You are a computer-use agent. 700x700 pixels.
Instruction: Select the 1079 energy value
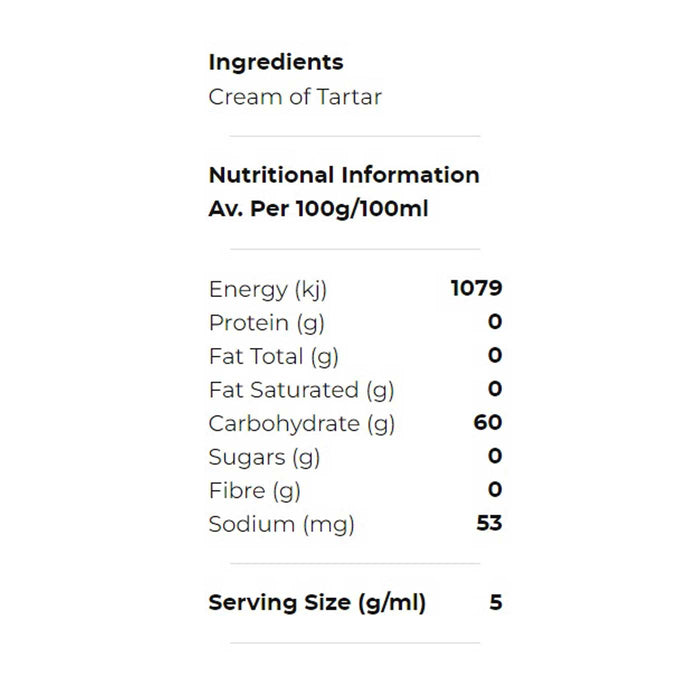tap(476, 289)
